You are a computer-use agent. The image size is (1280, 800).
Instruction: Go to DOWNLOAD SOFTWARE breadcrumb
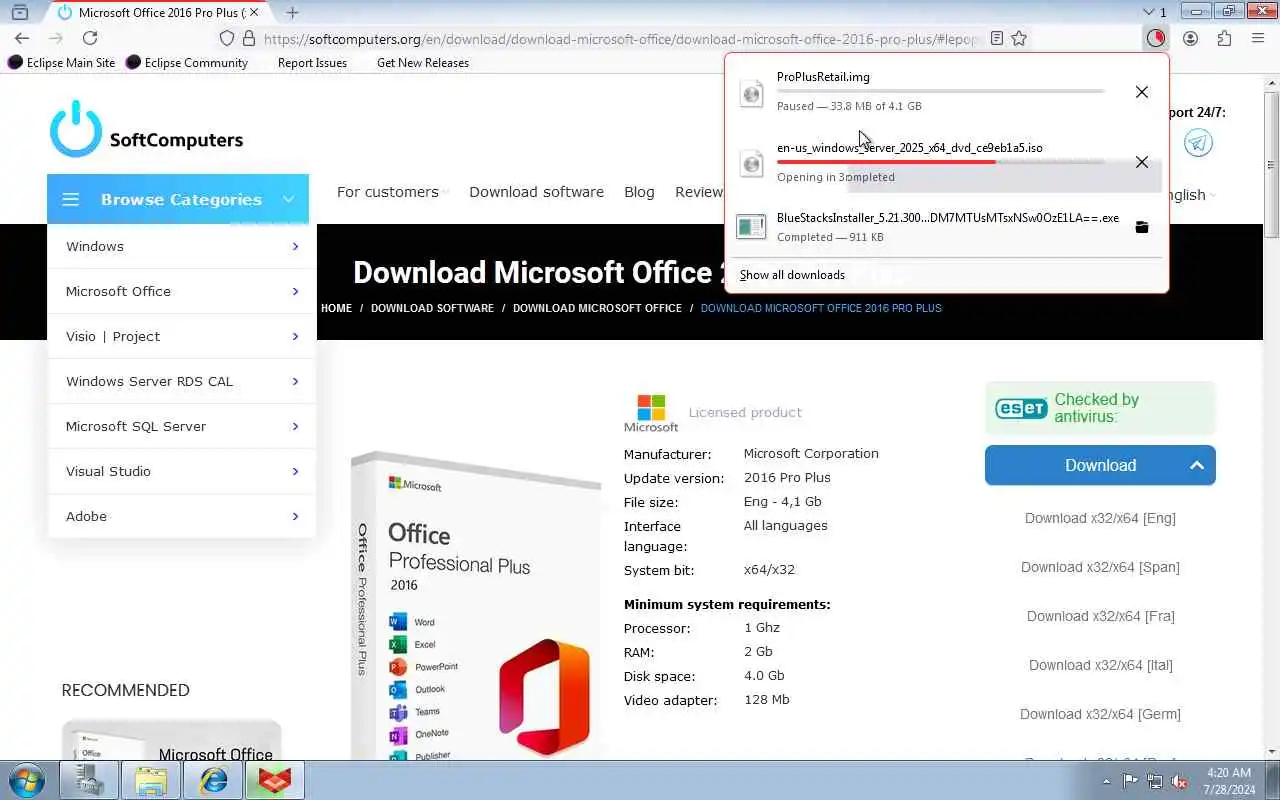(432, 308)
